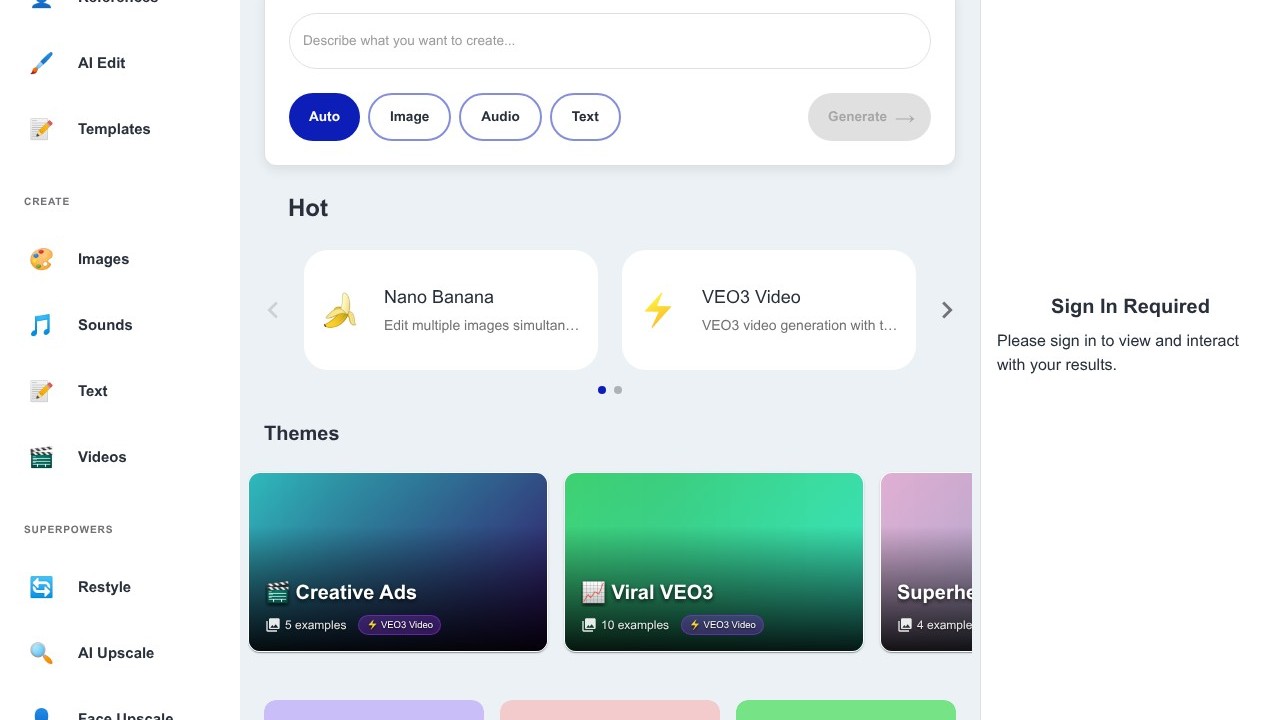
Task: Open the Videos clapperboard icon
Action: 41,457
